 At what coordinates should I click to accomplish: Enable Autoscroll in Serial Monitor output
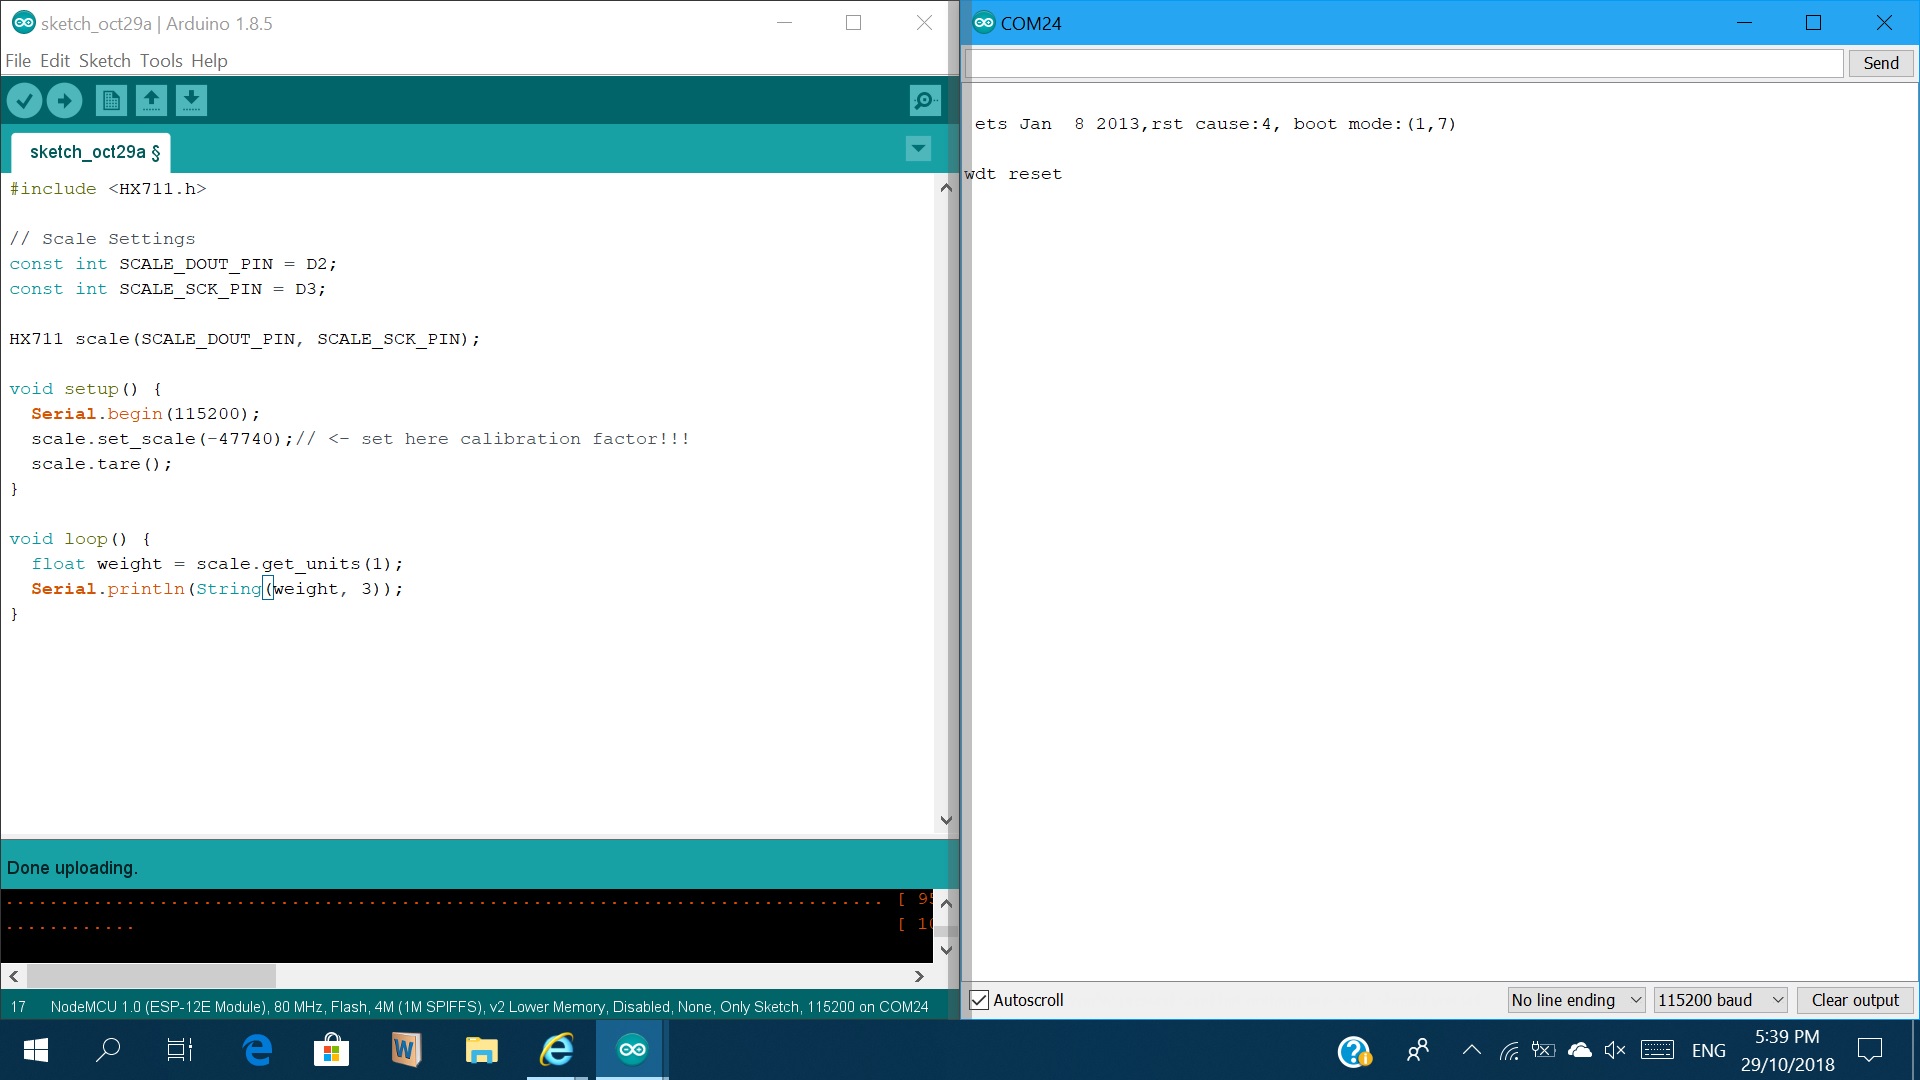tap(981, 998)
